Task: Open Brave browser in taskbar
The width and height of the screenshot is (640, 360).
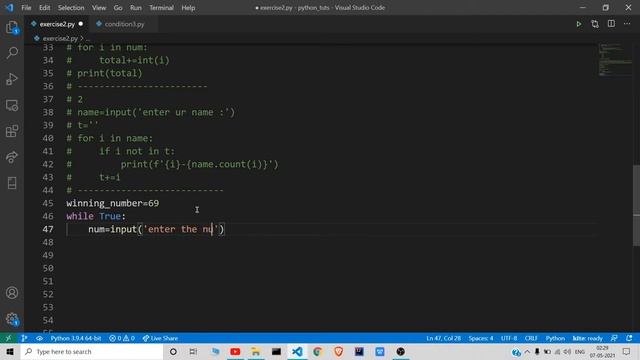Action: (338, 351)
